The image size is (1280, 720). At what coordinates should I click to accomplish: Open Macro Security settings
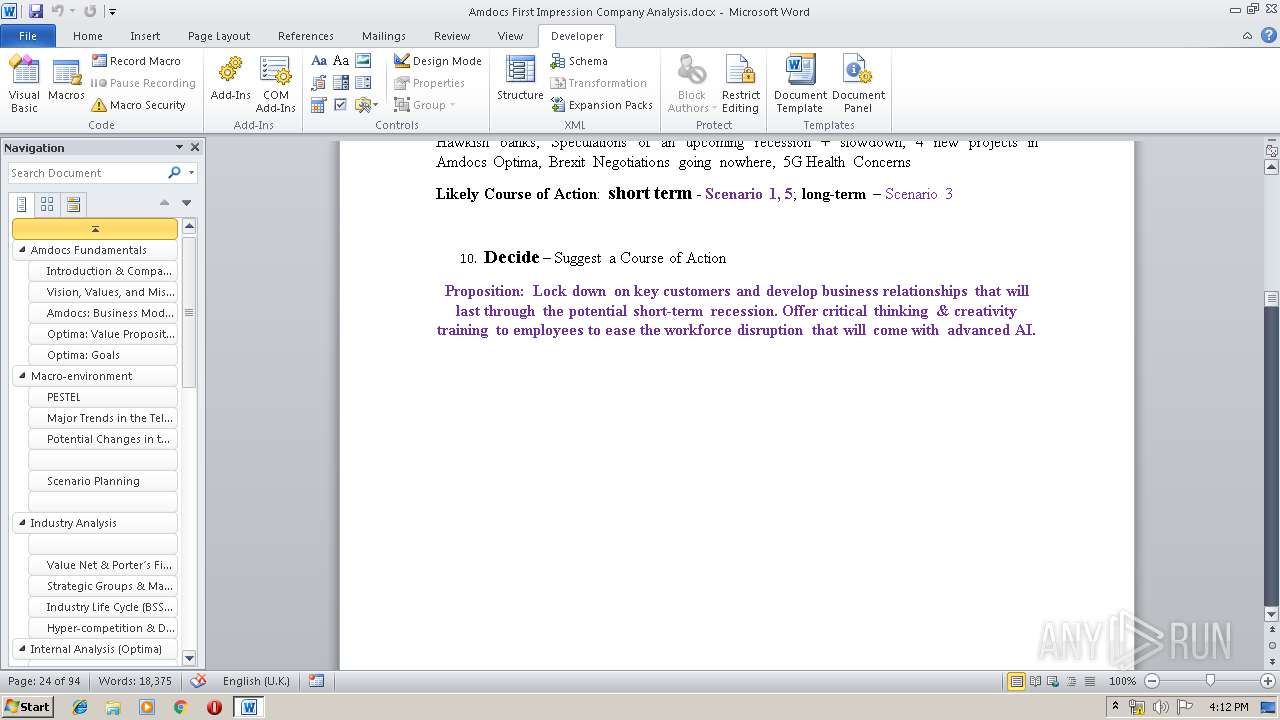point(138,105)
